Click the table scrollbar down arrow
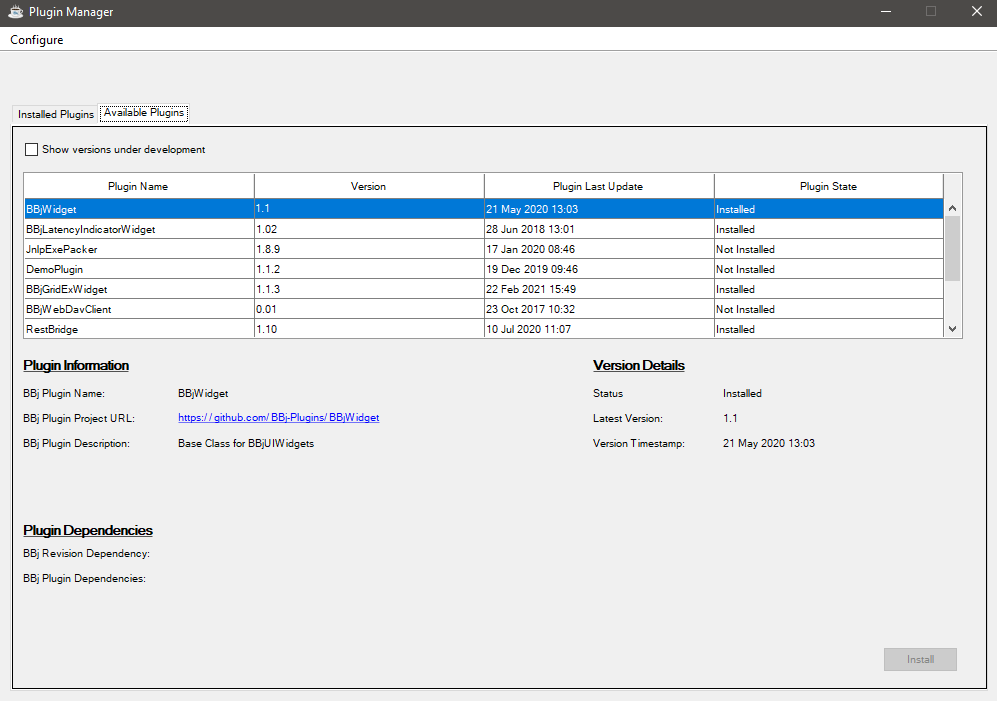Image resolution: width=997 pixels, height=701 pixels. tap(952, 329)
